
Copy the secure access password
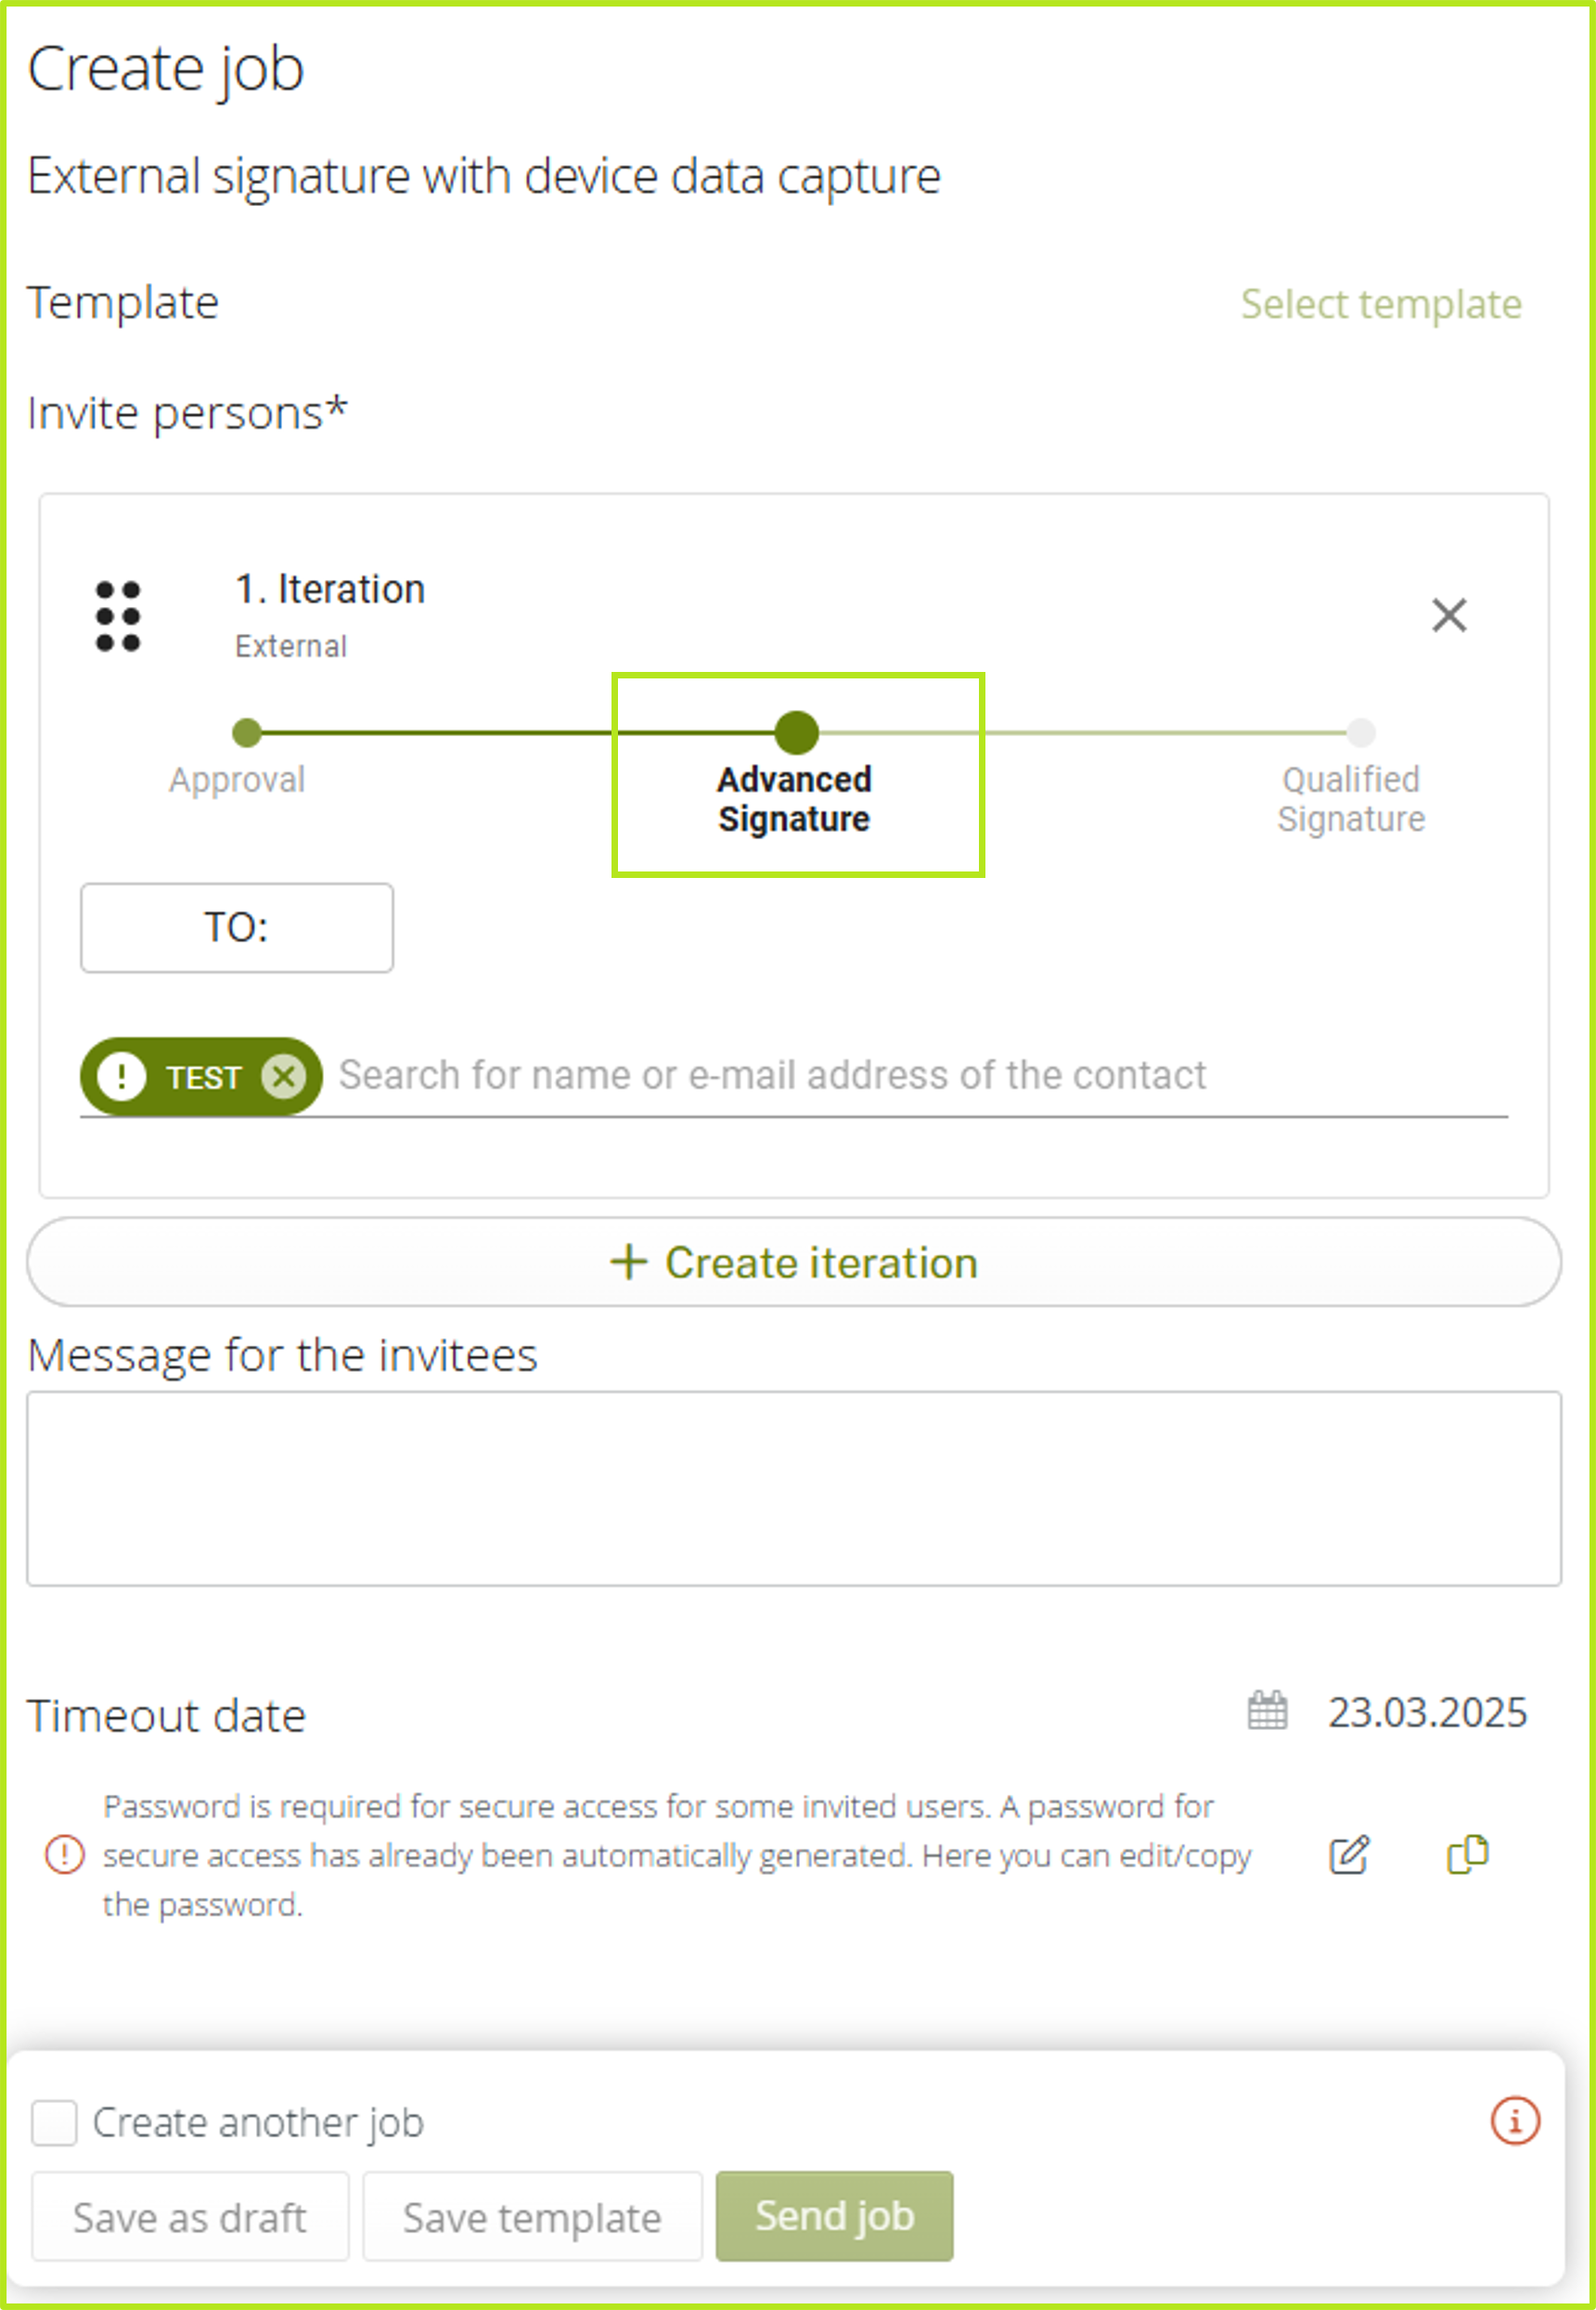pos(1467,1854)
